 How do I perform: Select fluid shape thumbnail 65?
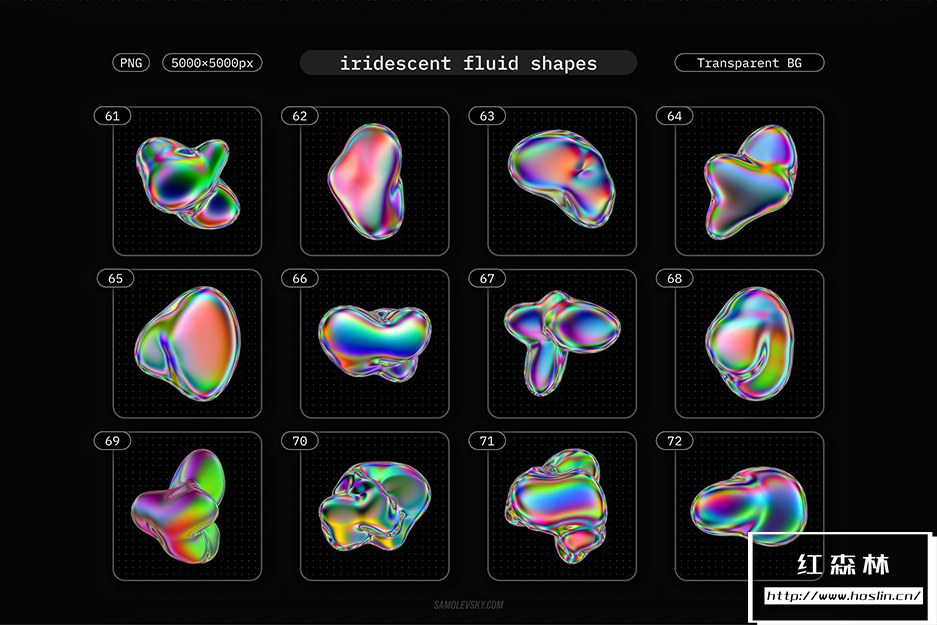tap(188, 344)
